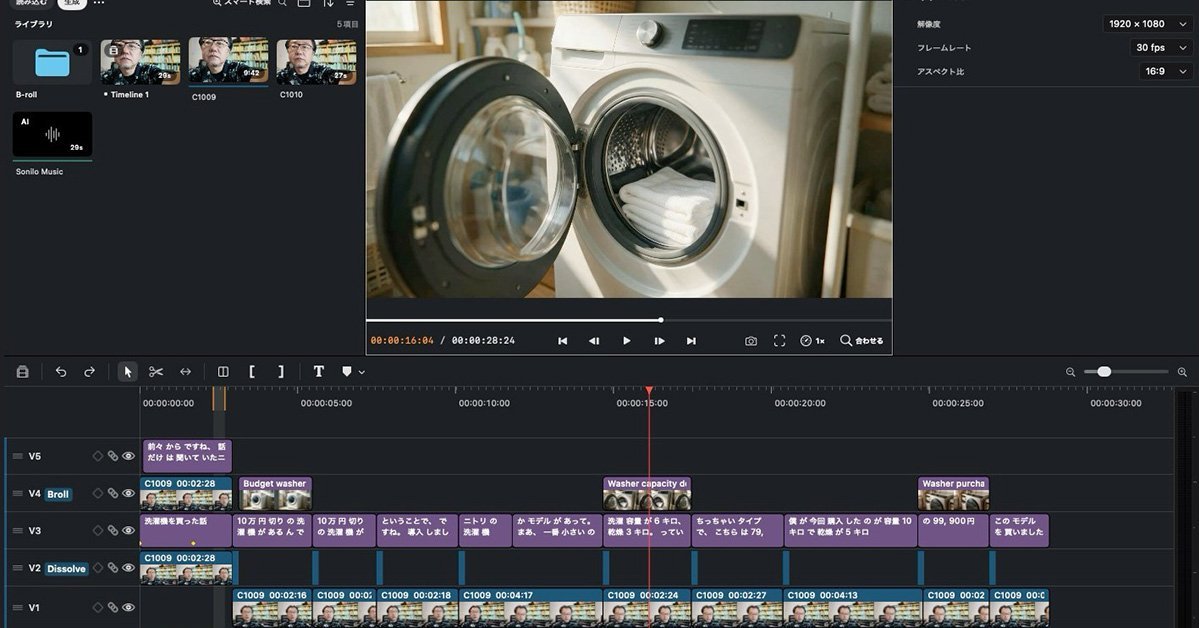Click the スマート検索 smart search button
1199x628 pixels.
click(x=242, y=3)
